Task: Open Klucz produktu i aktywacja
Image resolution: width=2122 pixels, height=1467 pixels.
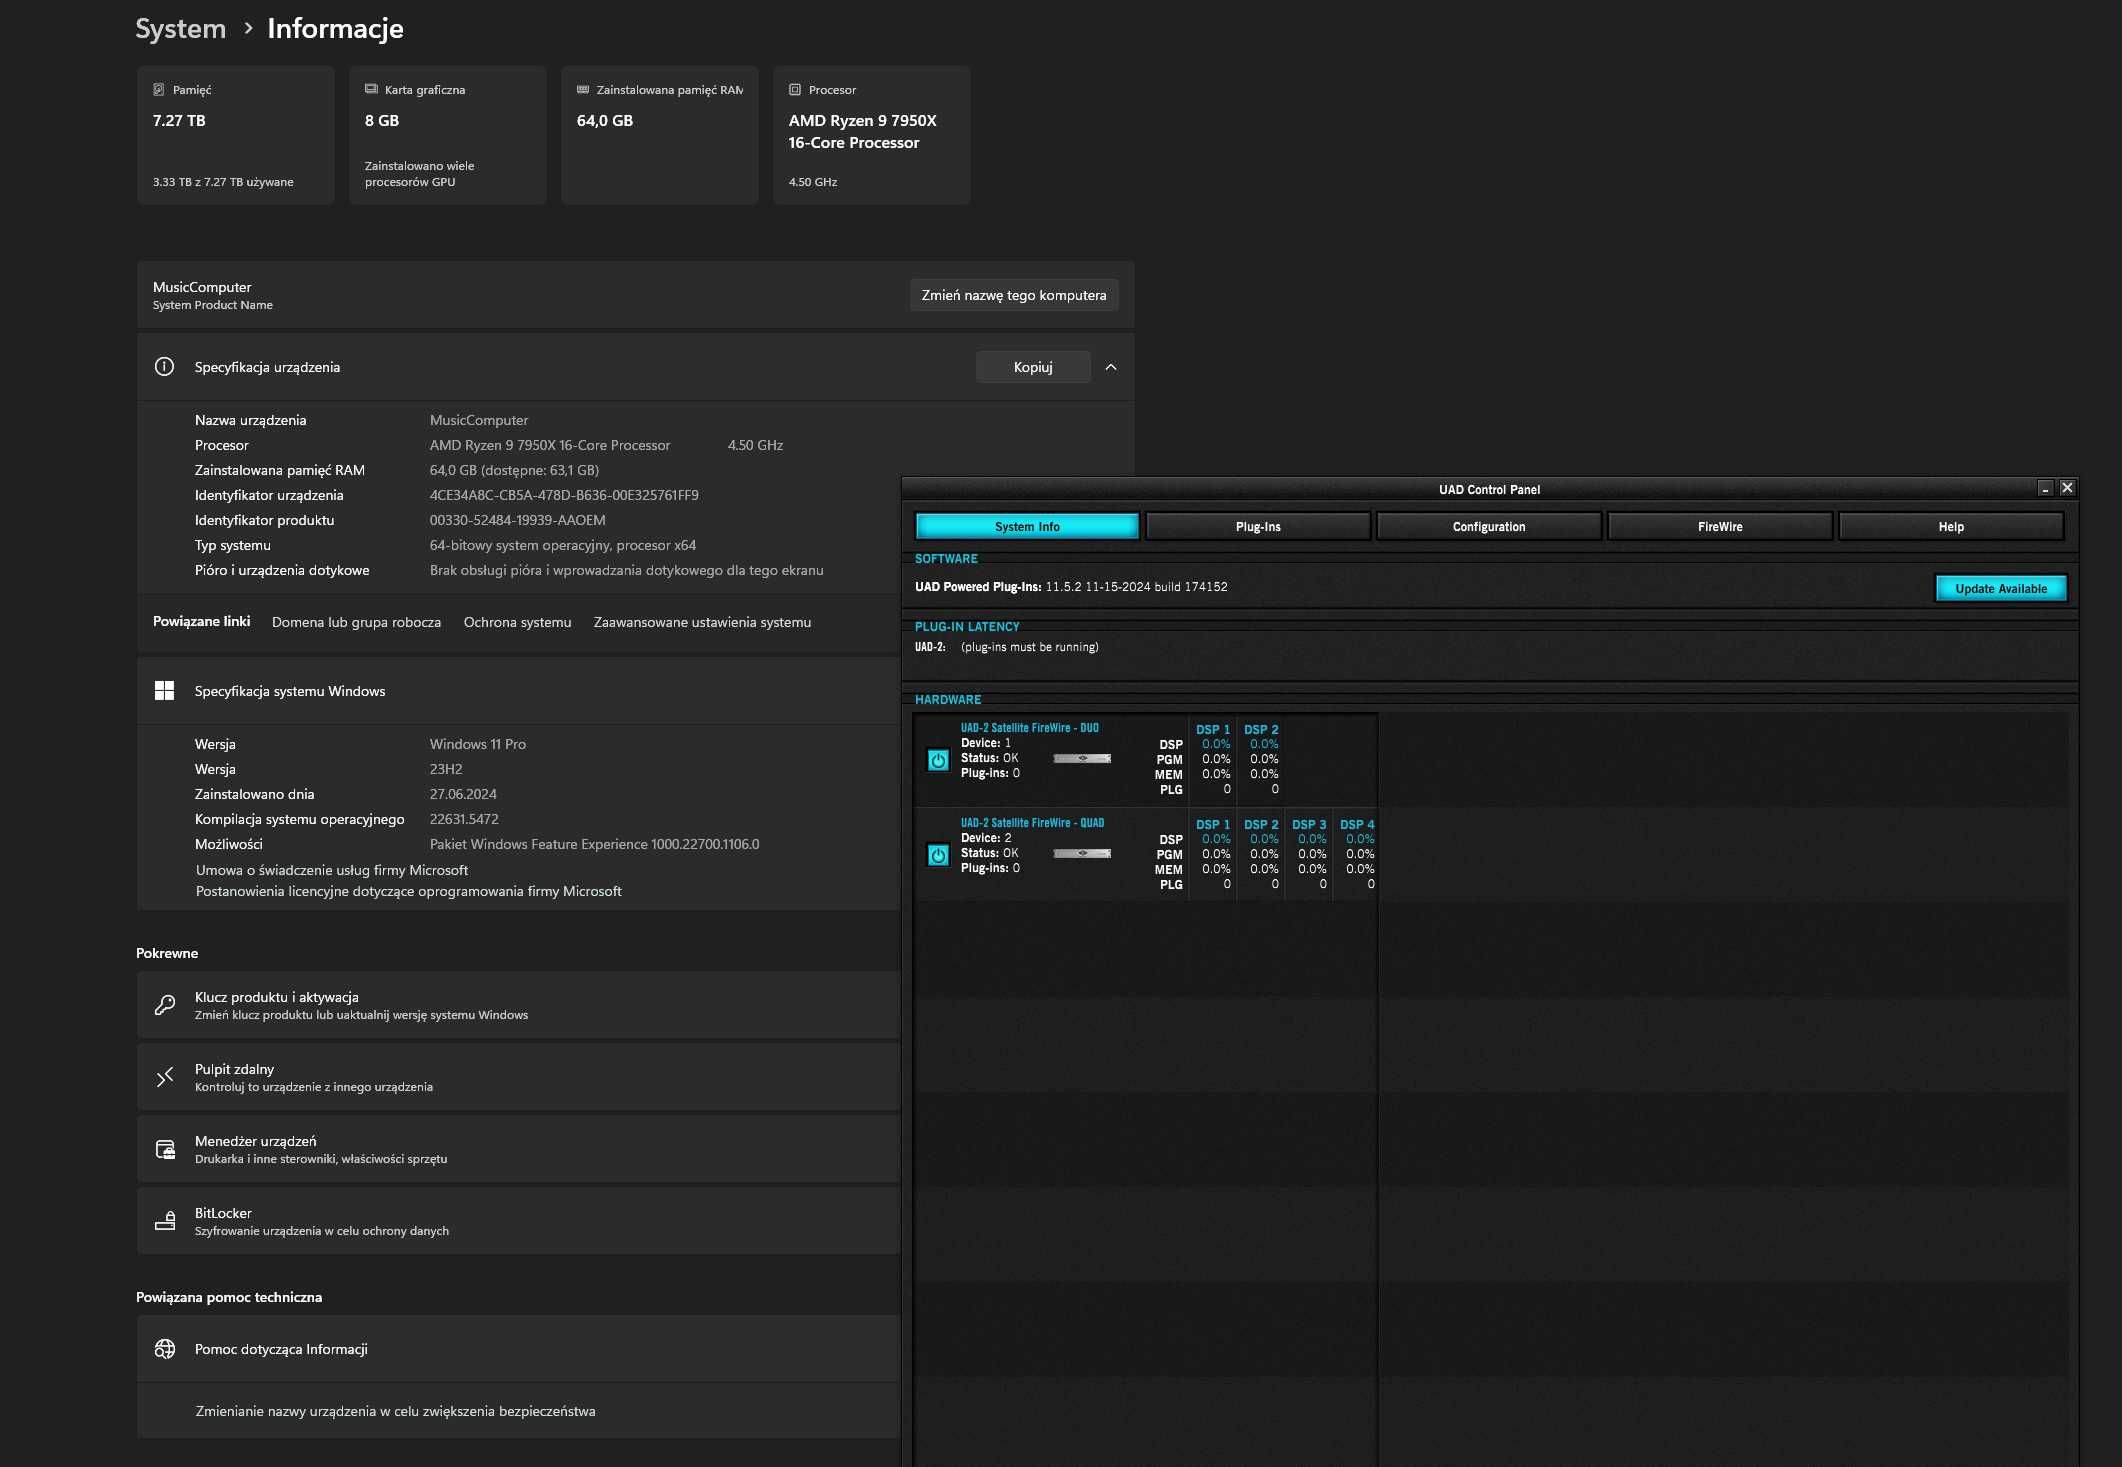Action: coord(518,1005)
